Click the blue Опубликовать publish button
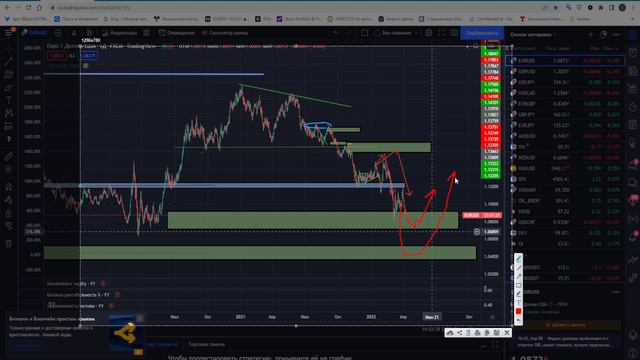Screen dimensions: 640x360 (x=482, y=33)
